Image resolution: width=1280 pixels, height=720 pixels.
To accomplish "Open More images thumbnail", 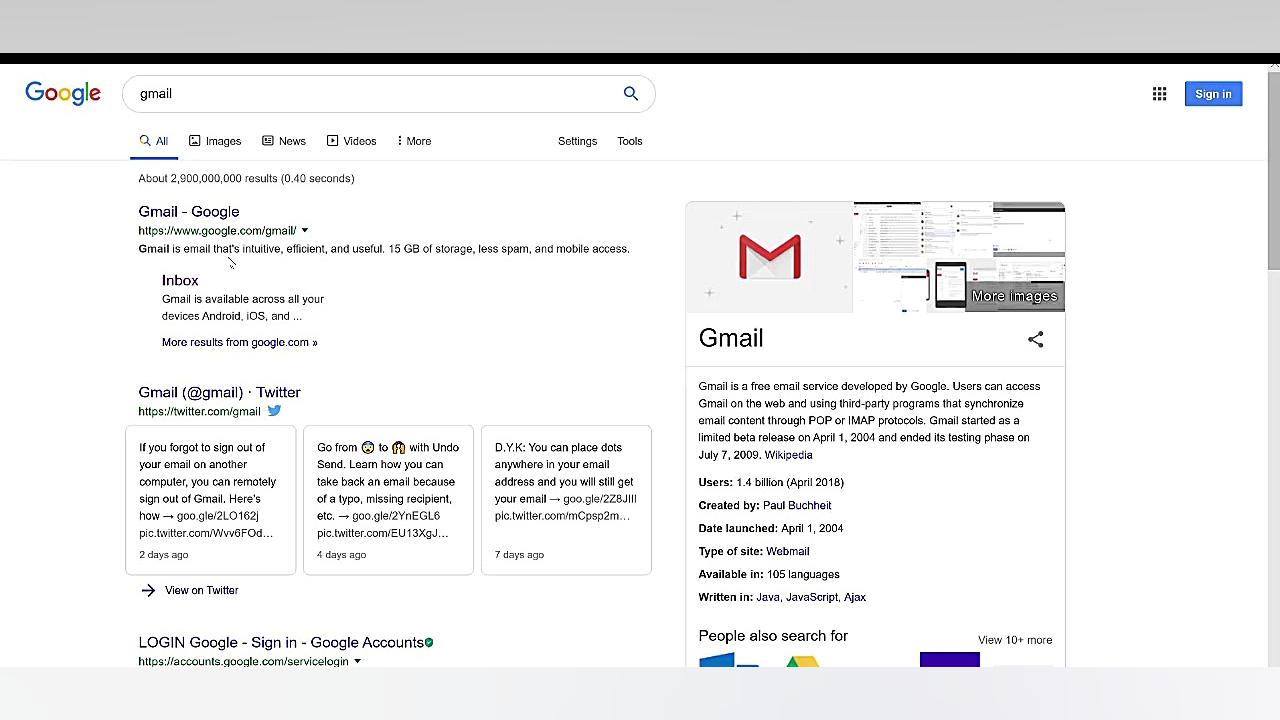I will pos(1014,296).
